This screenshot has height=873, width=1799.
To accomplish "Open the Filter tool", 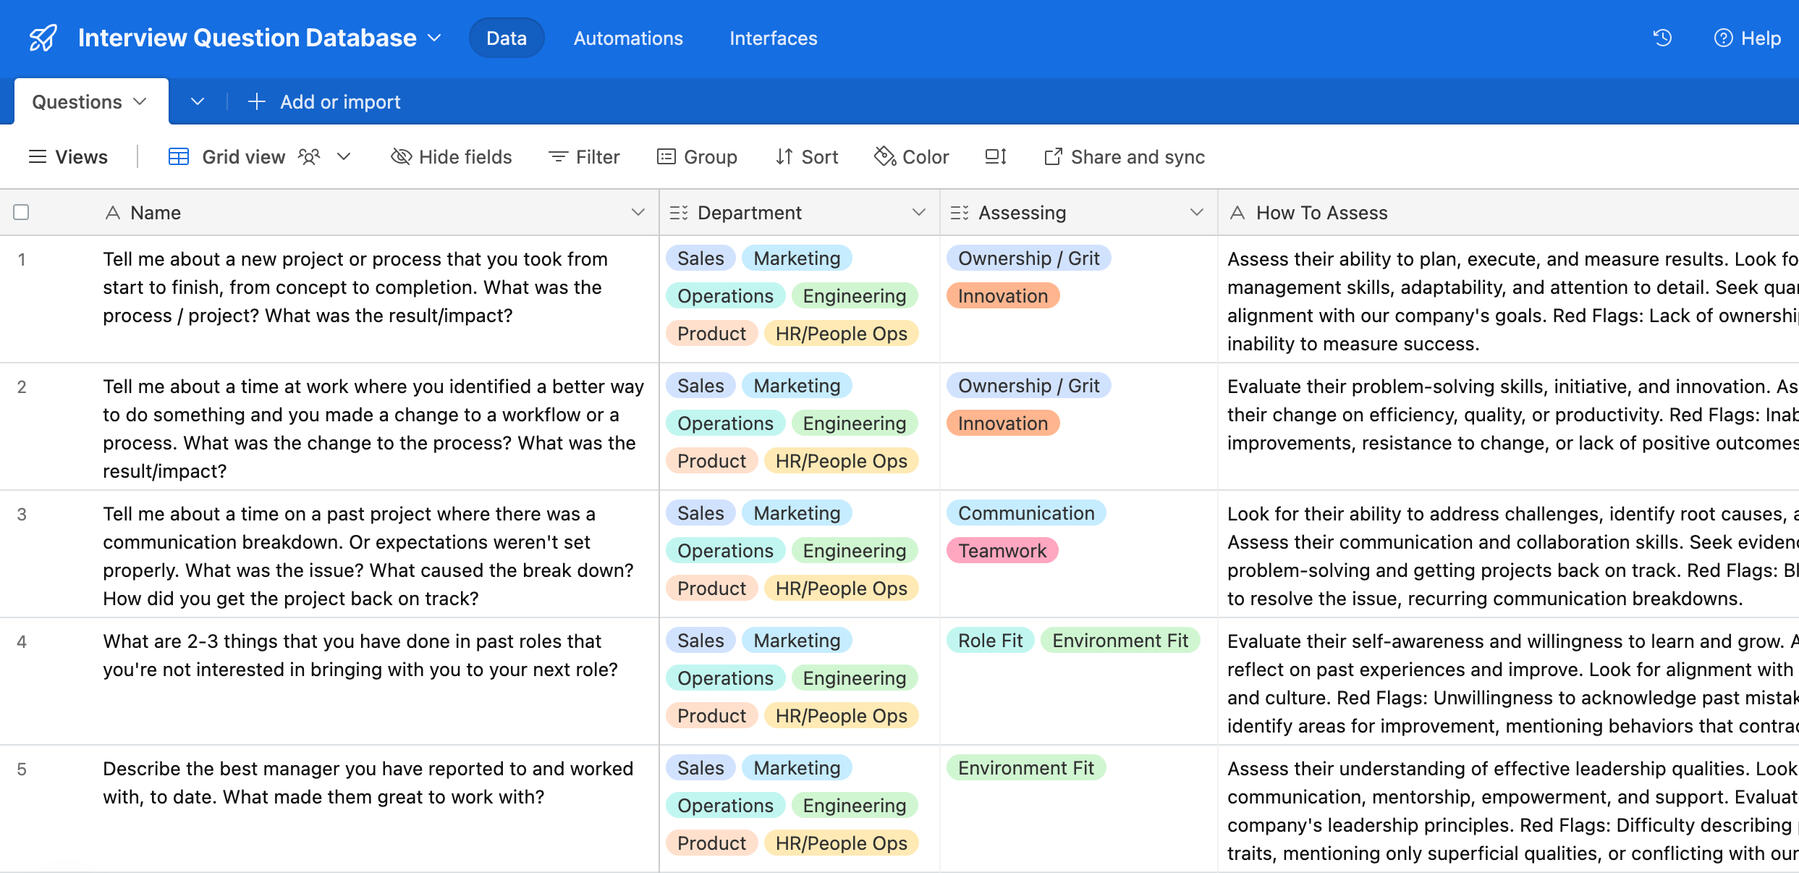I will click(584, 157).
